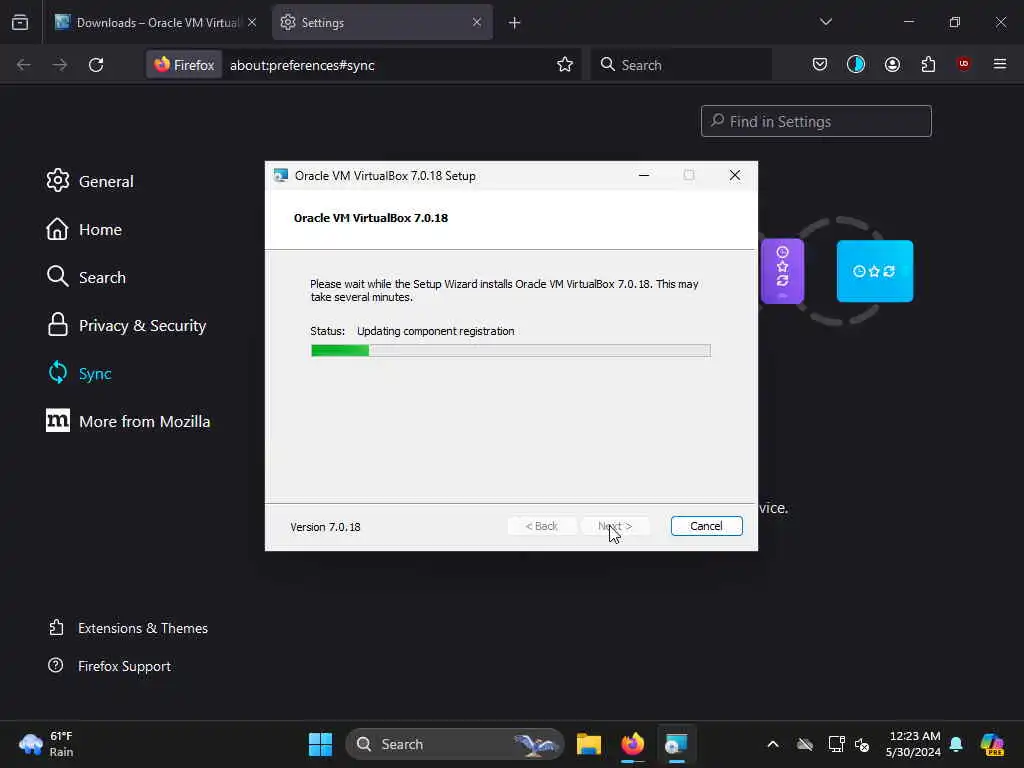Close the Downloads Oracle VM VirtualBox tab
1024x768 pixels.
pyautogui.click(x=252, y=22)
